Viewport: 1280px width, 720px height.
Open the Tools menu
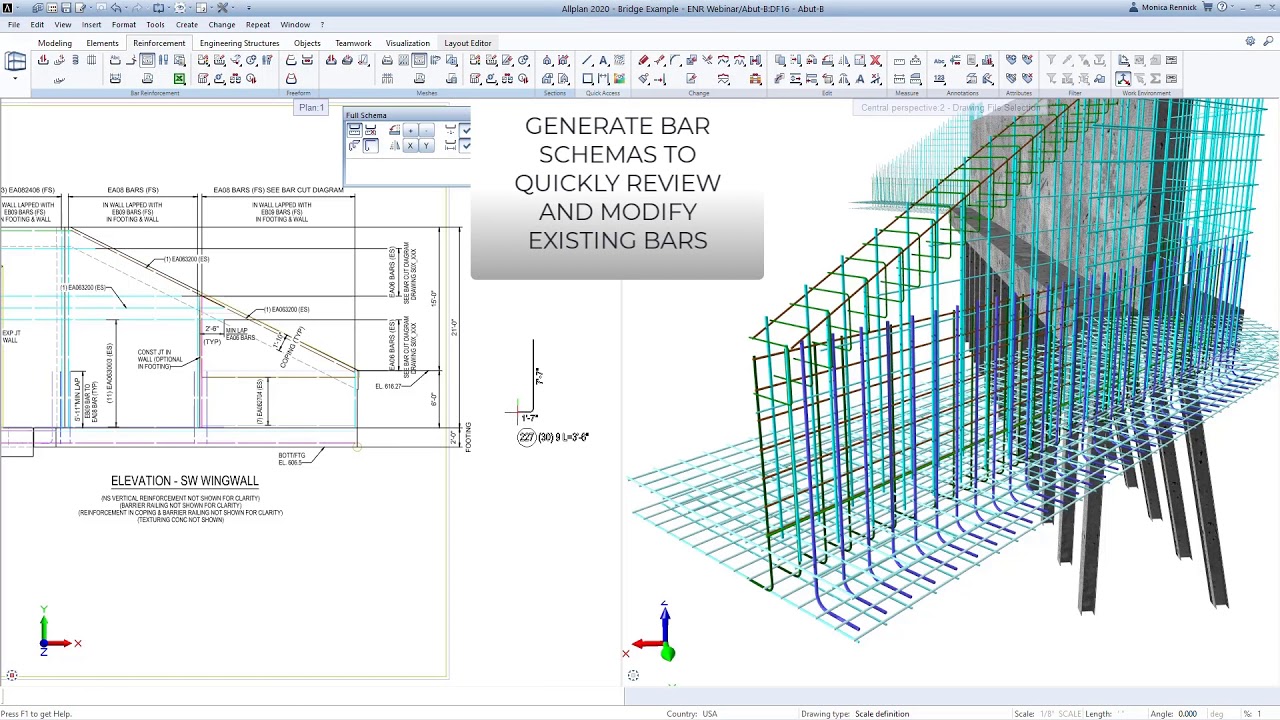tap(155, 24)
